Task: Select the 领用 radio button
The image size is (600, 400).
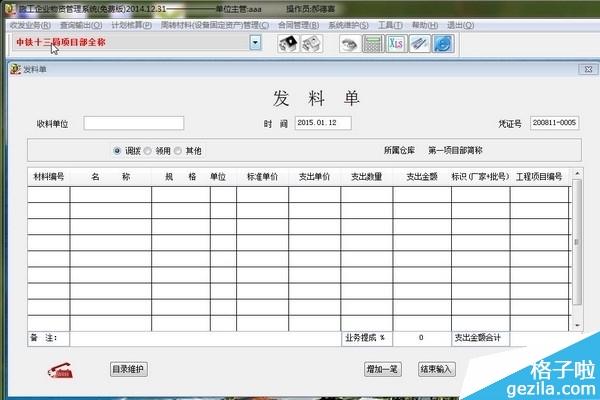Action: [148, 151]
